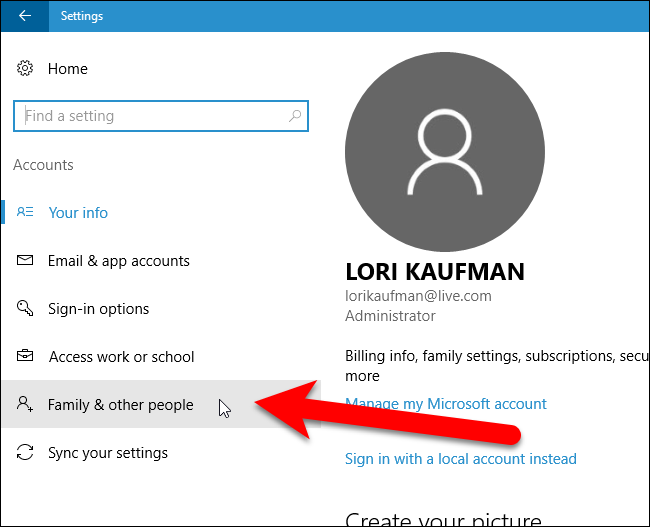Click the Accounts section heading
Image resolution: width=650 pixels, height=527 pixels.
[x=43, y=165]
